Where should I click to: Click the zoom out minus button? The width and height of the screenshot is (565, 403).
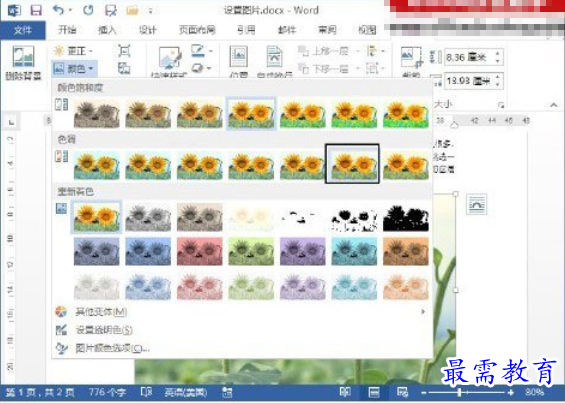(423, 392)
